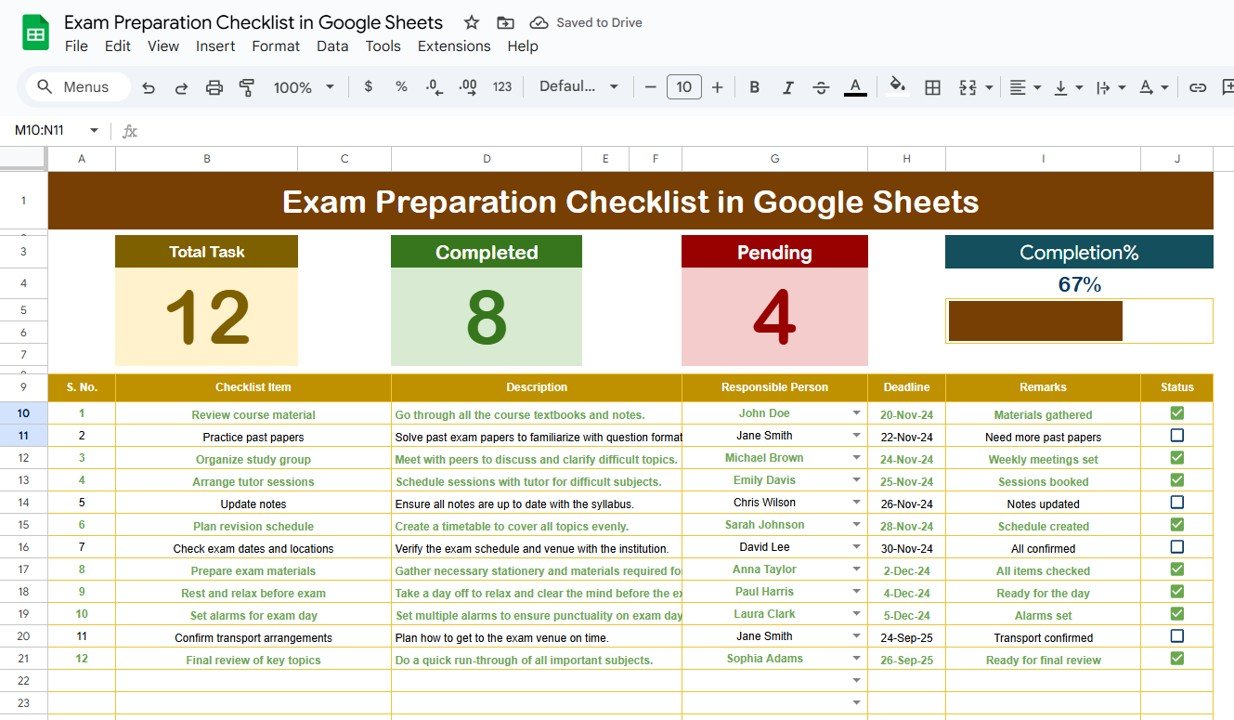Open the Format menu
Image resolution: width=1234 pixels, height=720 pixels.
tap(276, 46)
